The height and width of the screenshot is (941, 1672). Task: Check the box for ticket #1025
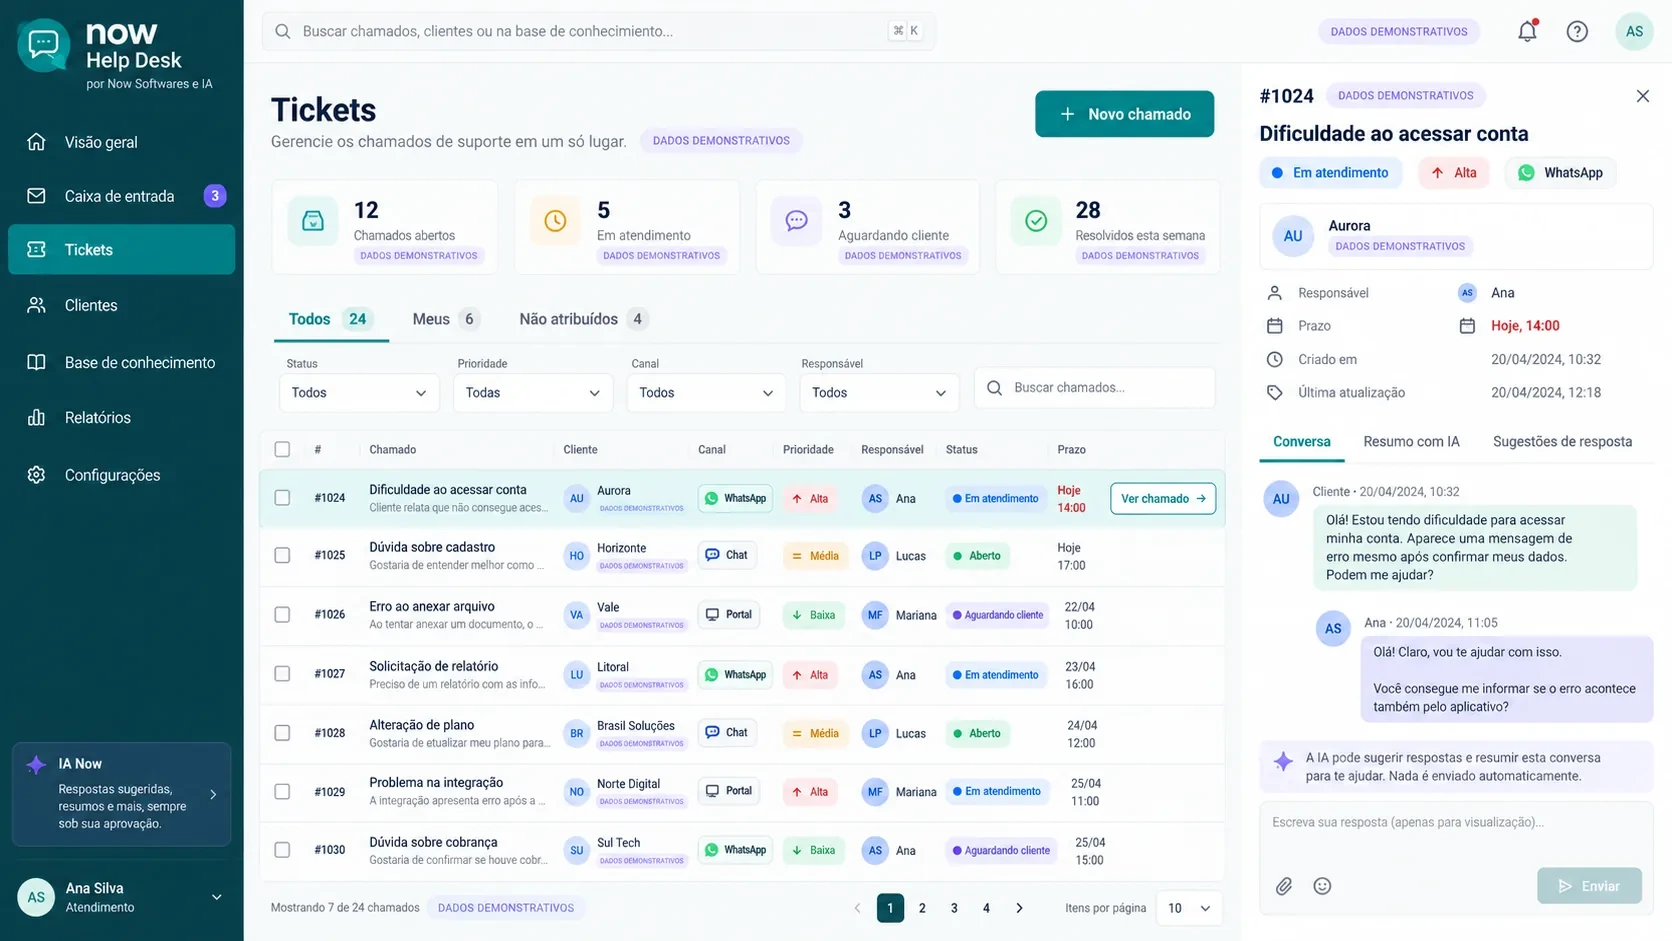[x=283, y=555]
